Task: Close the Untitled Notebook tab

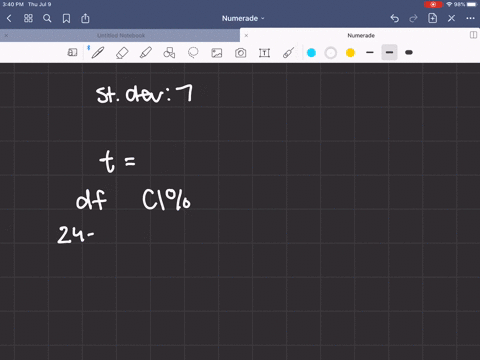Action: [x=6, y=35]
